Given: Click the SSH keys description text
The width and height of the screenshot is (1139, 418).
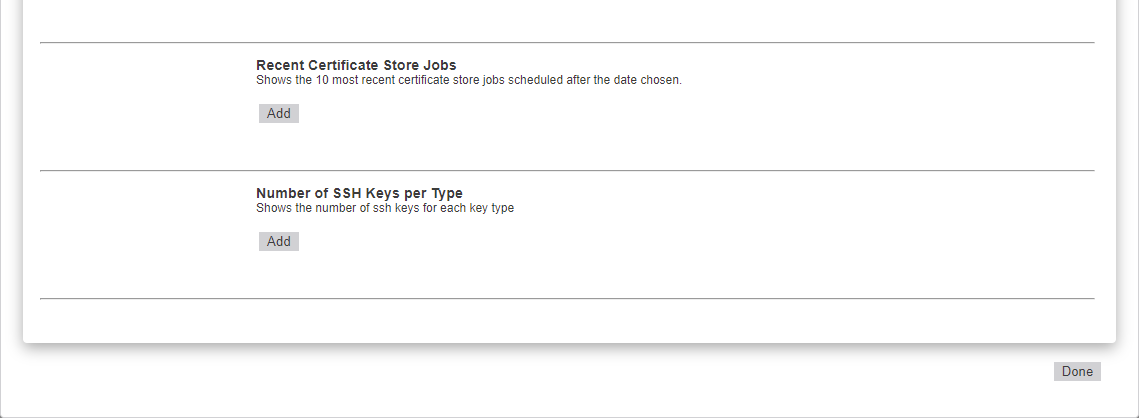Looking at the screenshot, I should pos(384,208).
